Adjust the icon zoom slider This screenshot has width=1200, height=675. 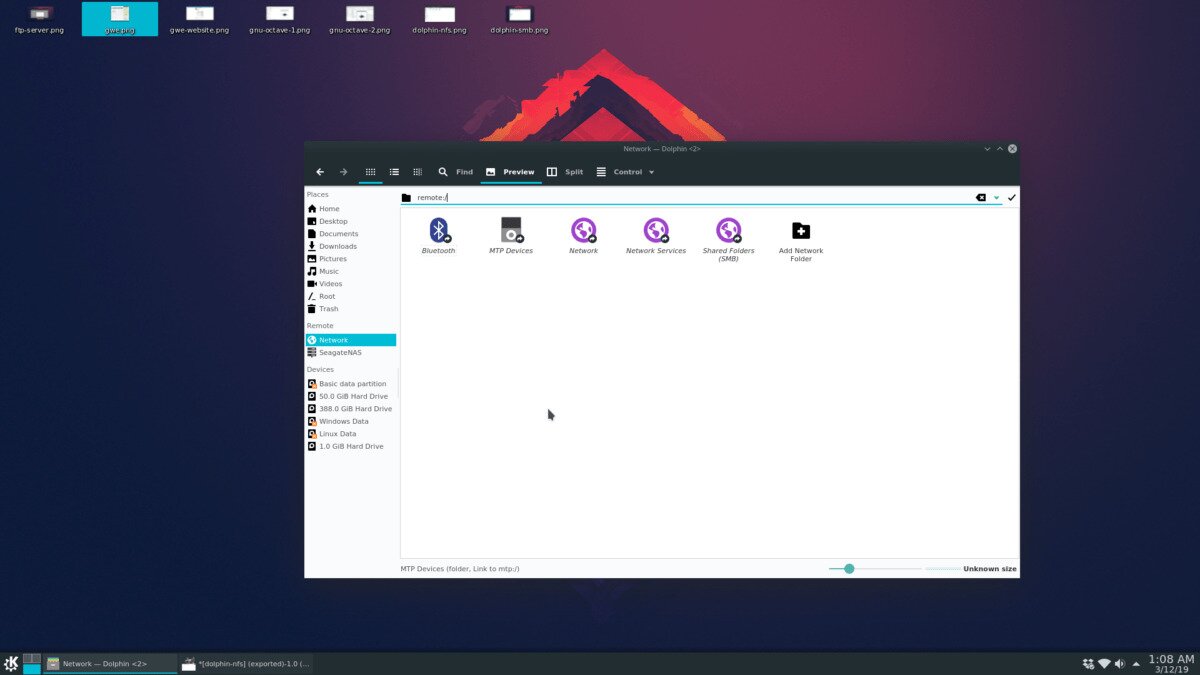849,569
